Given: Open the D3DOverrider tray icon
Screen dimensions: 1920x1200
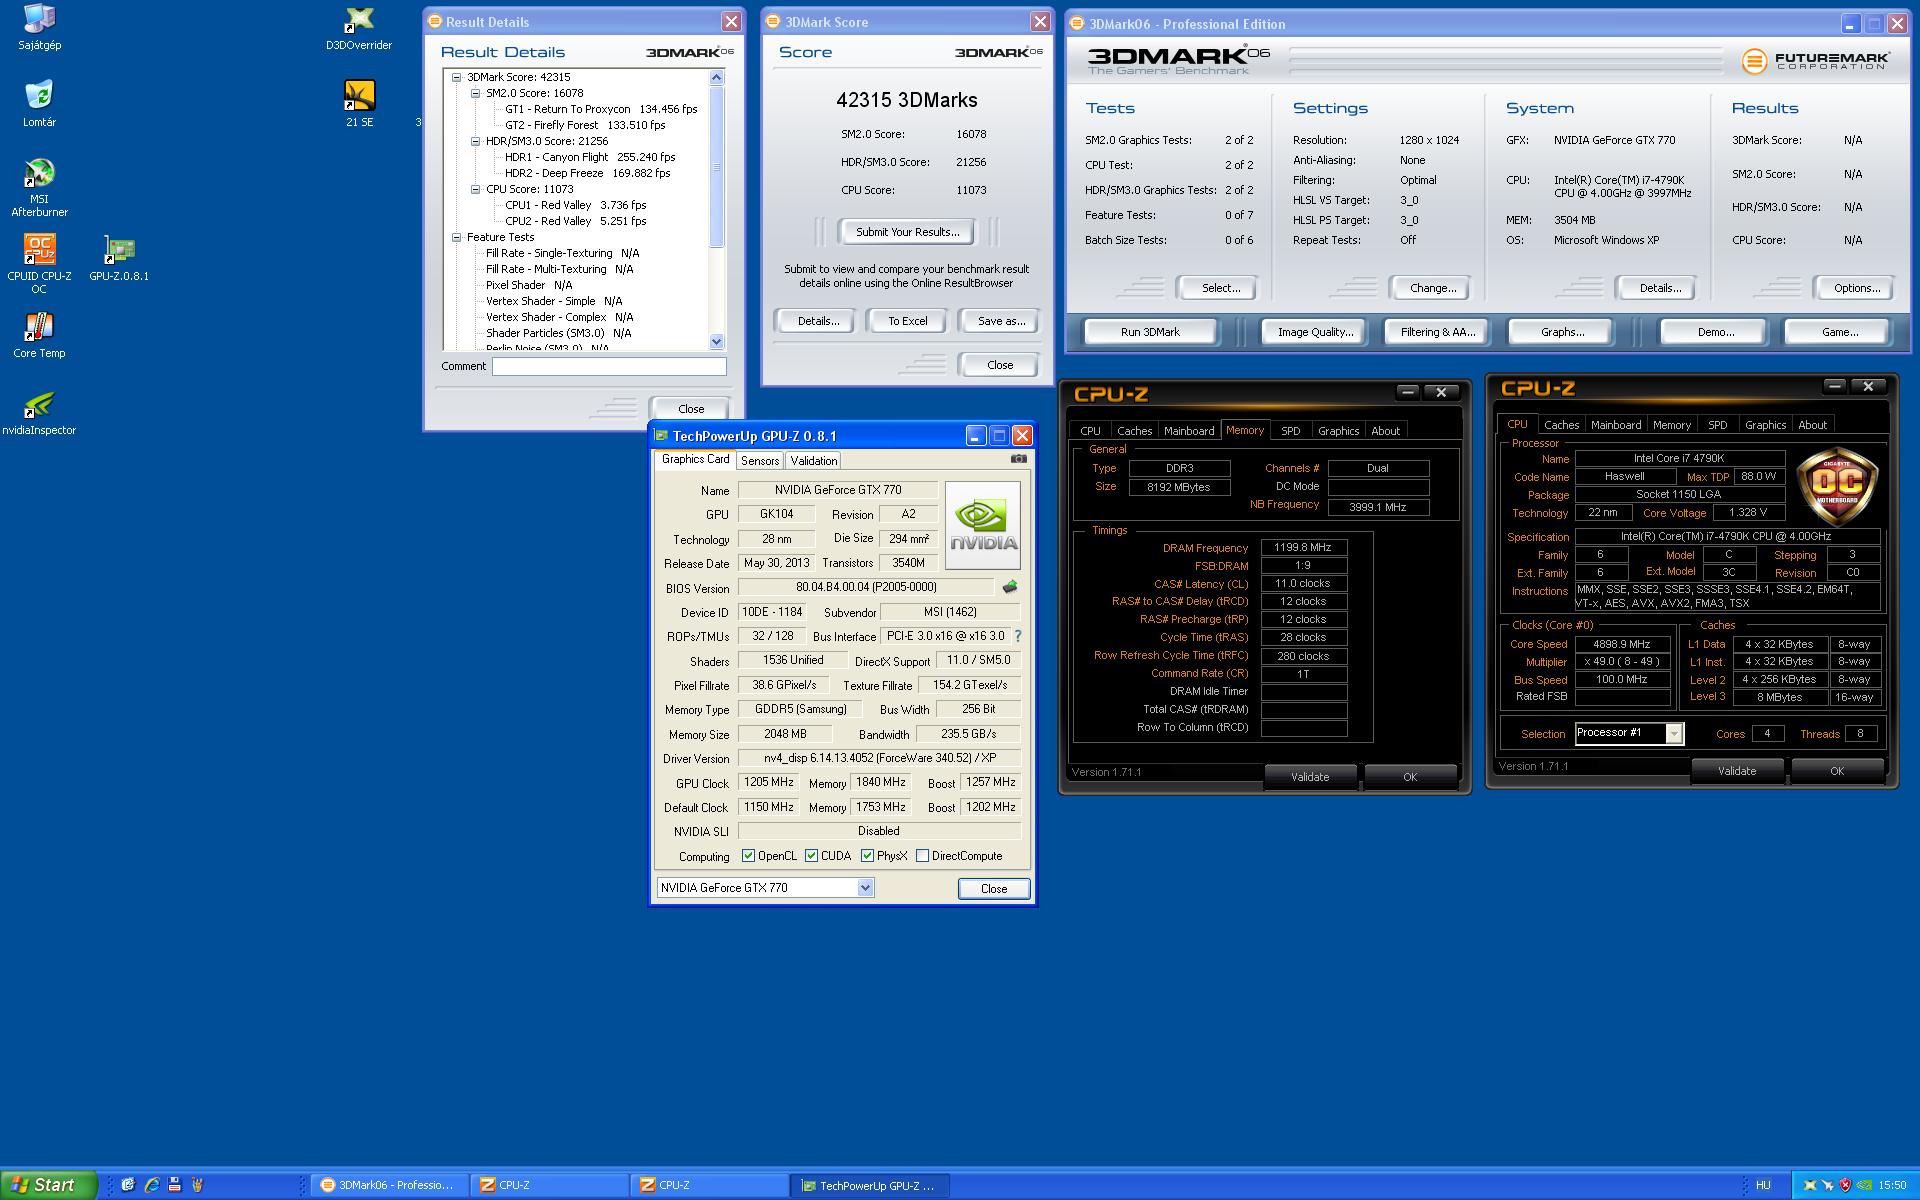Looking at the screenshot, I should [1809, 1186].
